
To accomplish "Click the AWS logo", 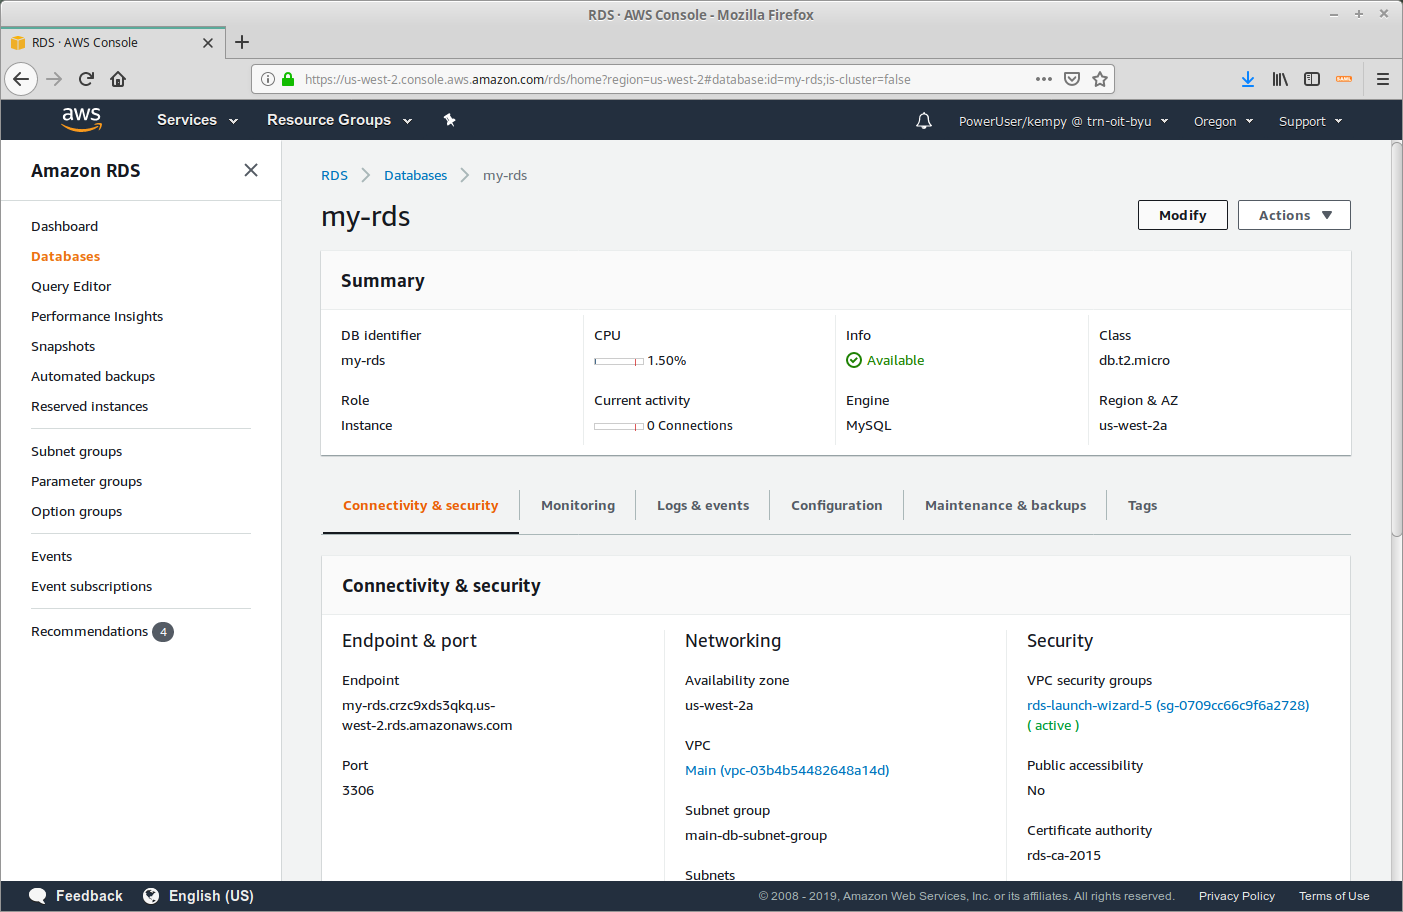I will point(81,119).
